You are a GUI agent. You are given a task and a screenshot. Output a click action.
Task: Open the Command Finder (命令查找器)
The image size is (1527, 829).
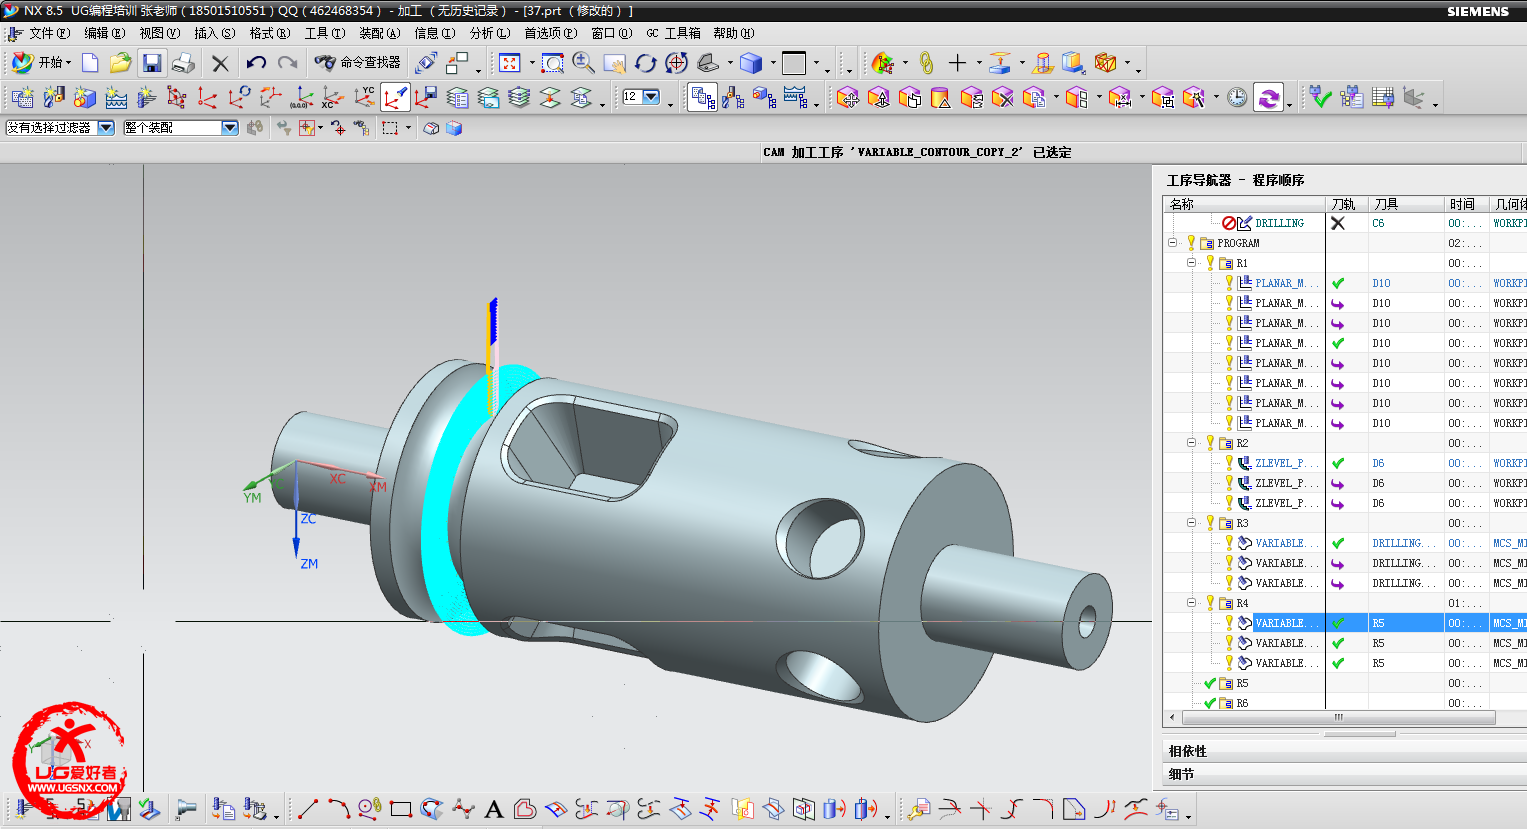357,63
